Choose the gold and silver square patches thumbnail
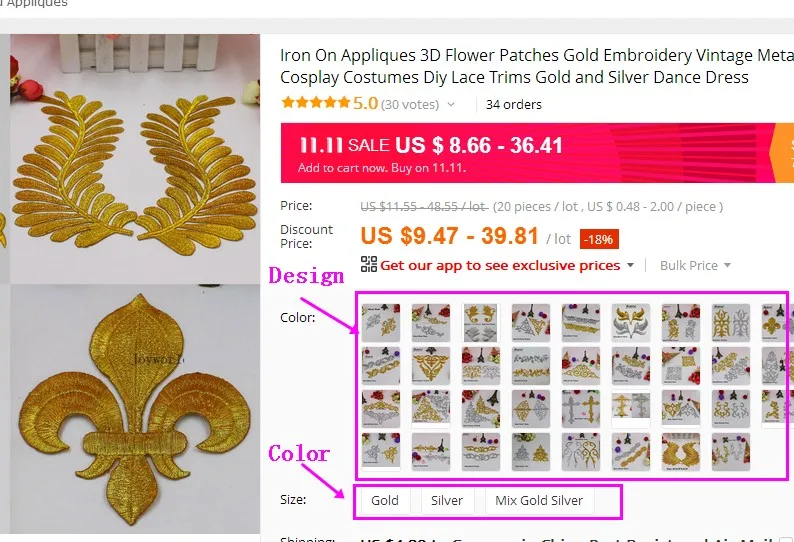The width and height of the screenshot is (794, 542). point(681,366)
